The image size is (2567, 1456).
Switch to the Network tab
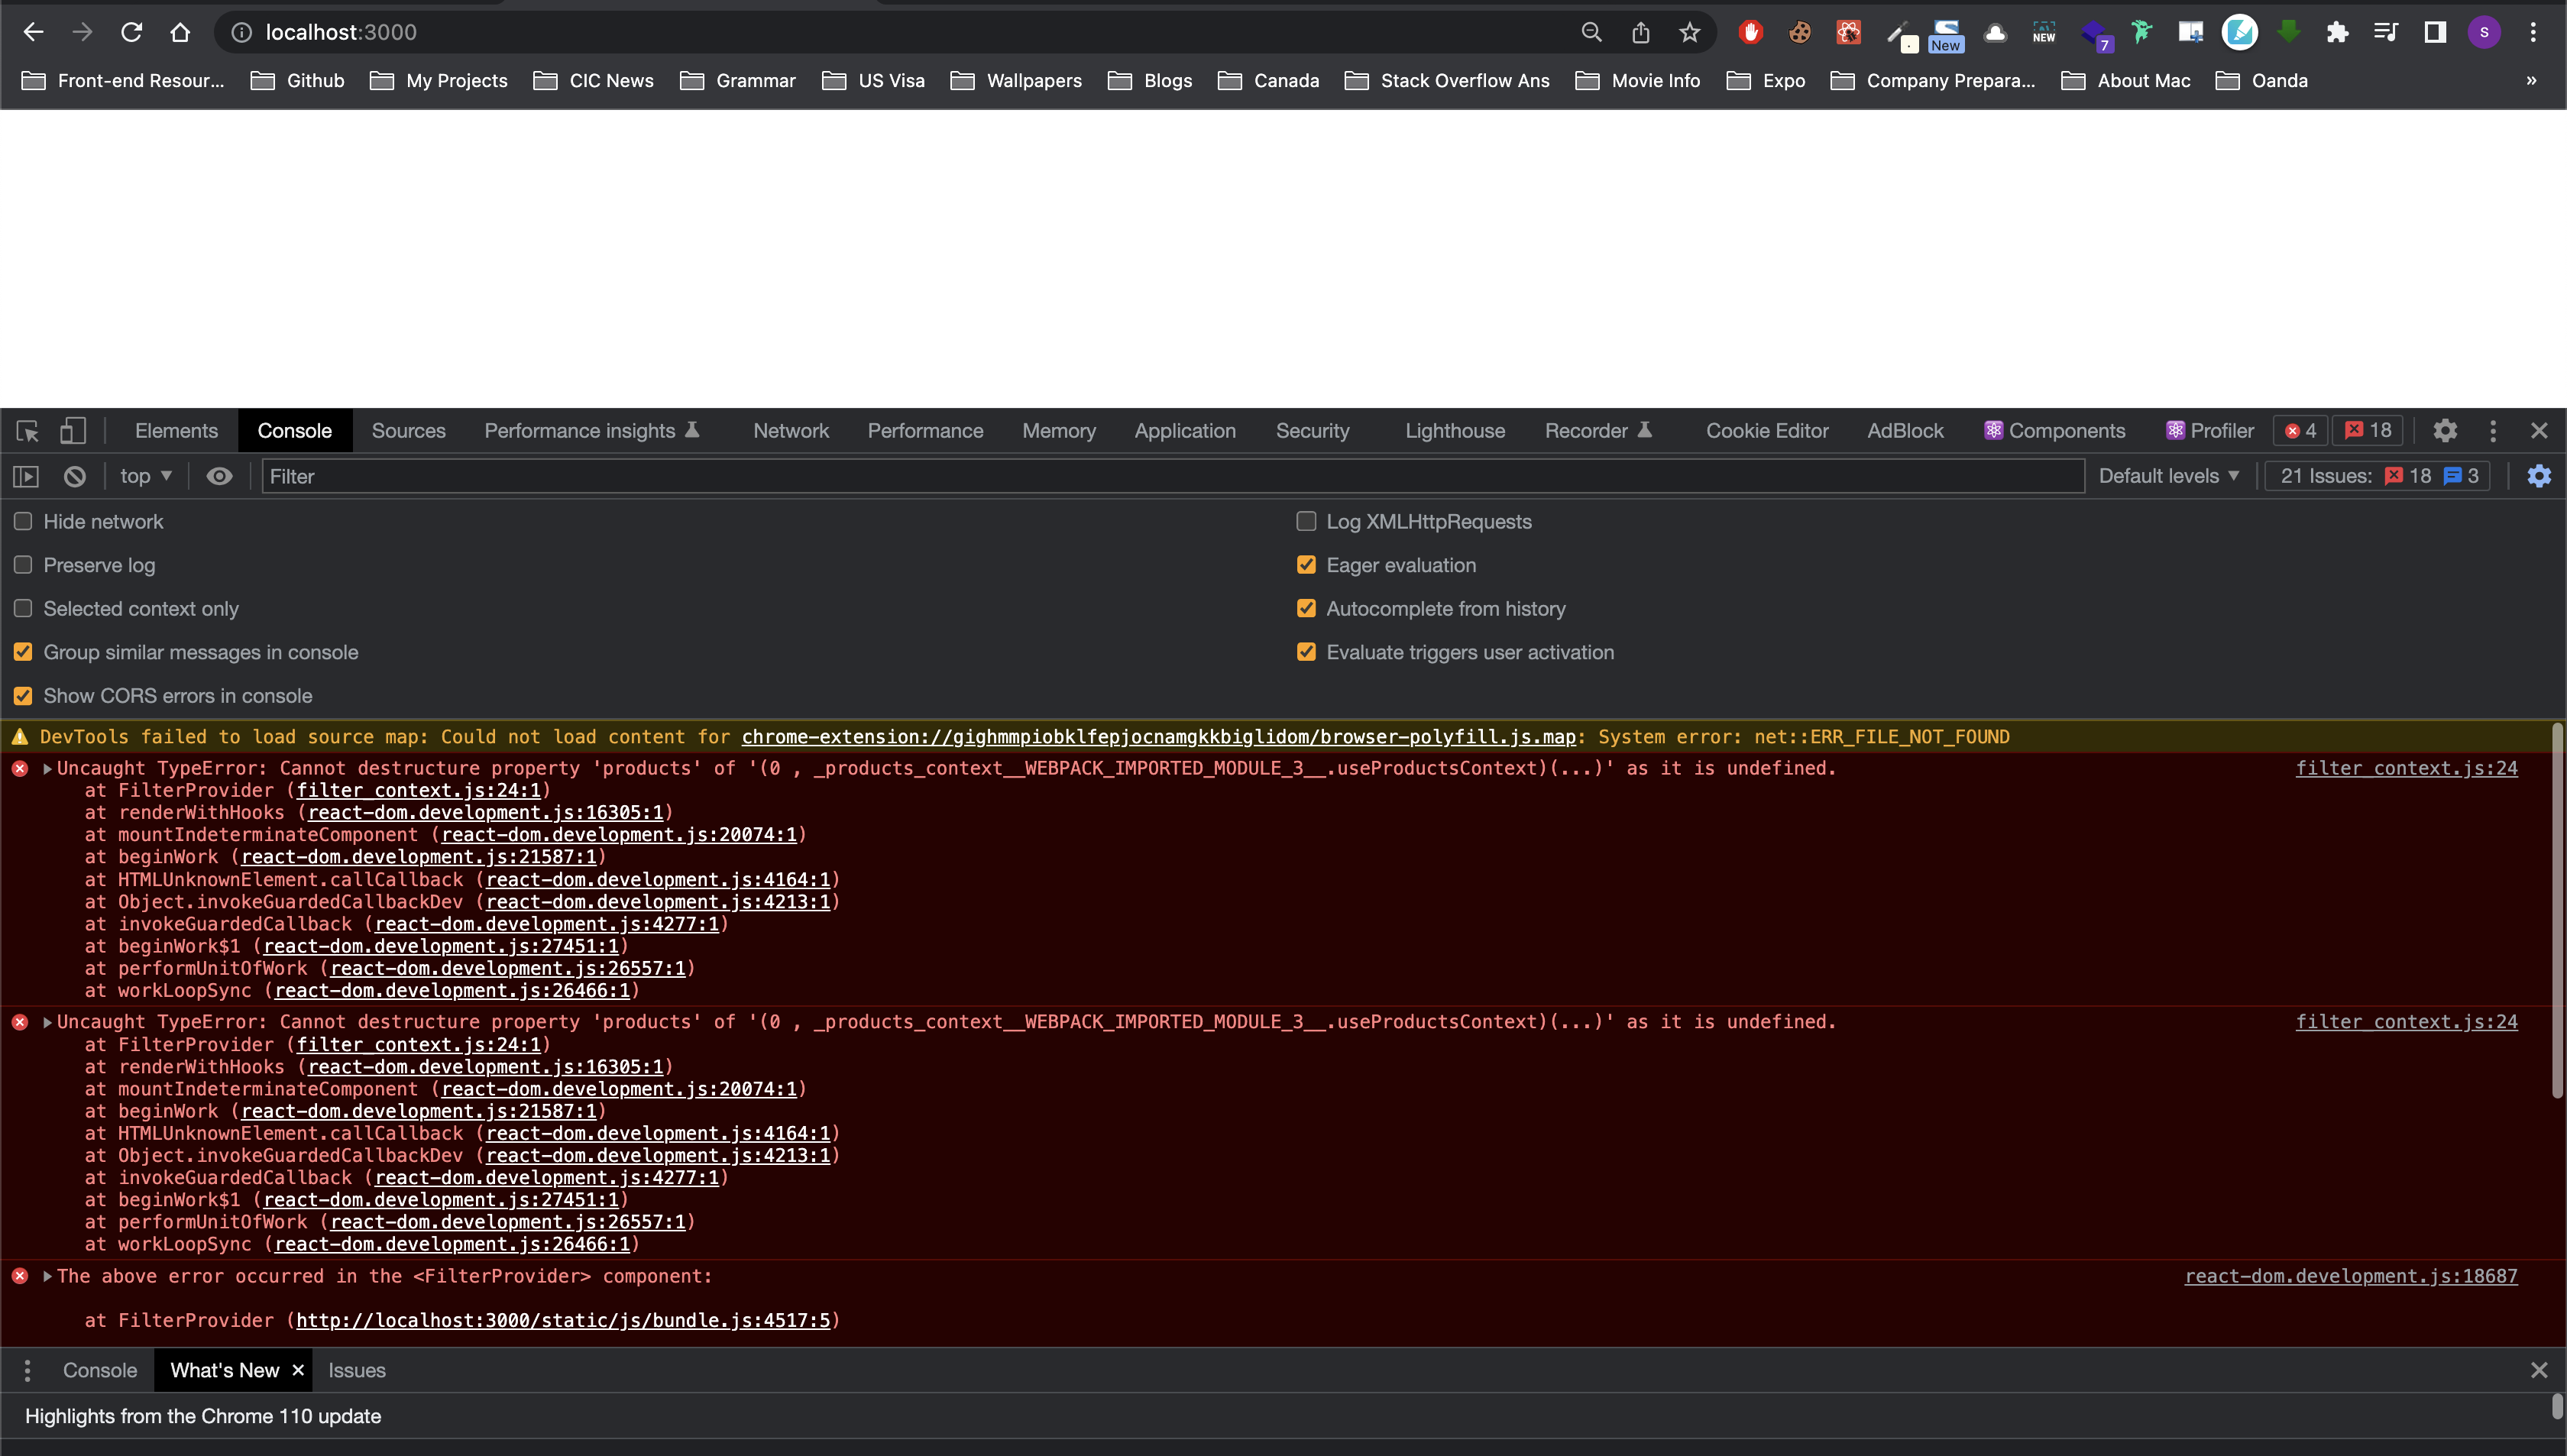click(x=790, y=431)
